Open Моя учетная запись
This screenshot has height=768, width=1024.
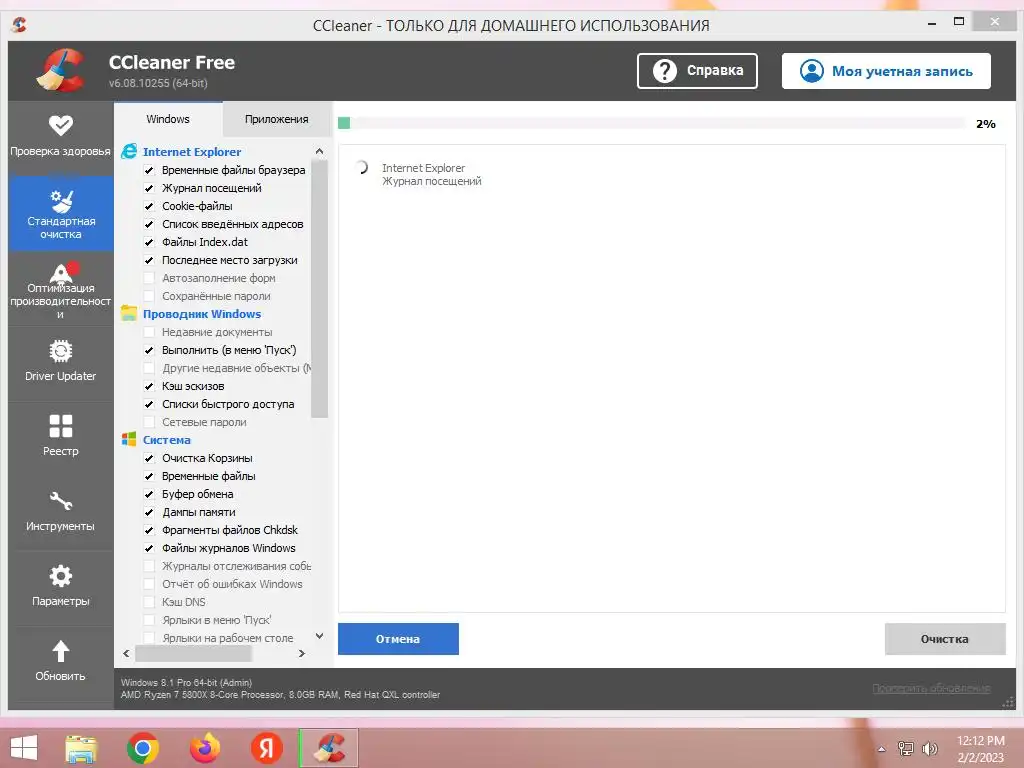886,71
